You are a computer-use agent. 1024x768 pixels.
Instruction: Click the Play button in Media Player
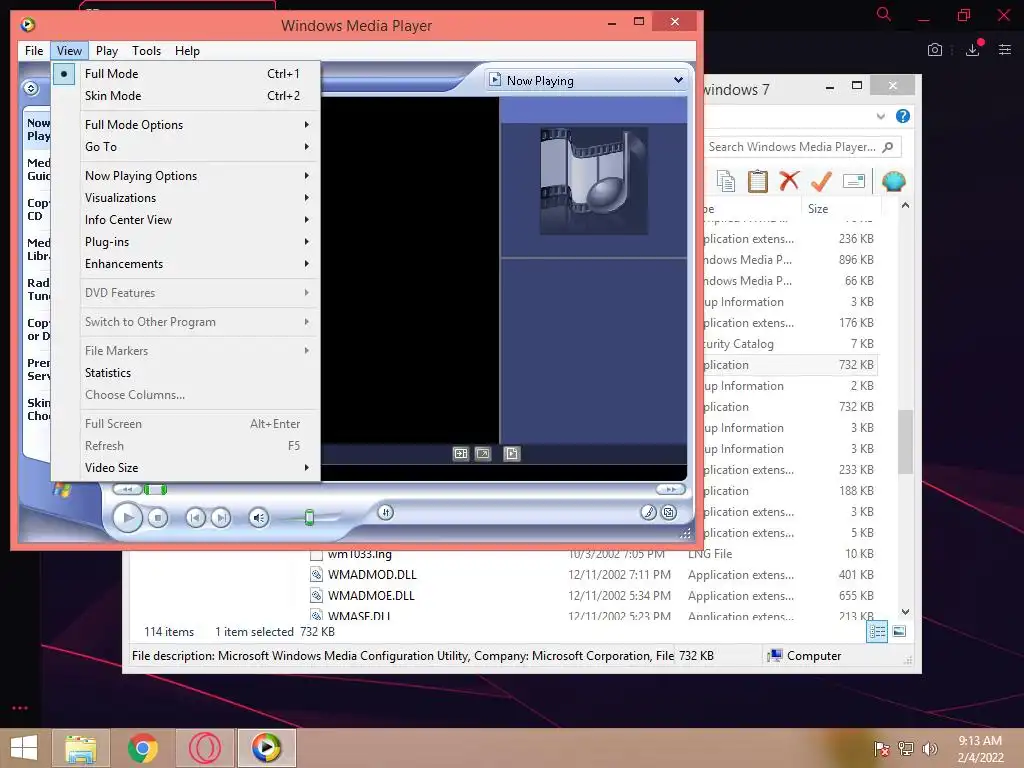[x=127, y=518]
